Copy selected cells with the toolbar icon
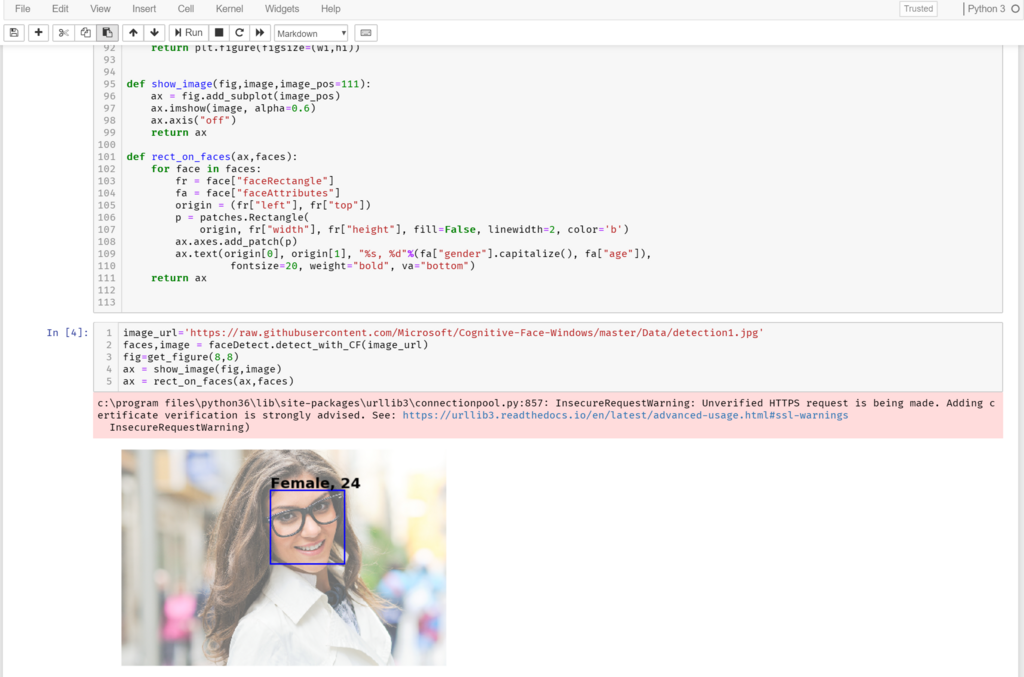This screenshot has height=677, width=1024. click(86, 33)
